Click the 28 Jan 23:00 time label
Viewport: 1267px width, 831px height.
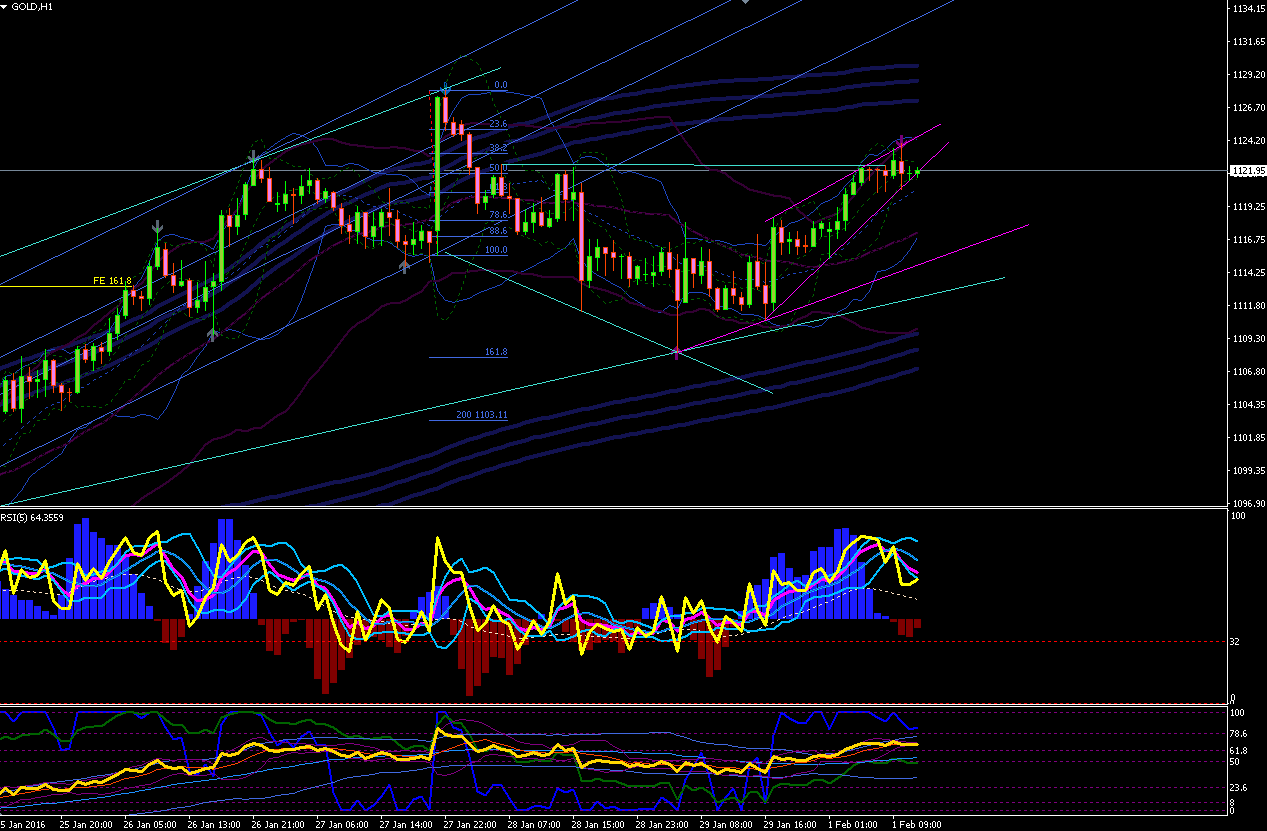[x=662, y=825]
